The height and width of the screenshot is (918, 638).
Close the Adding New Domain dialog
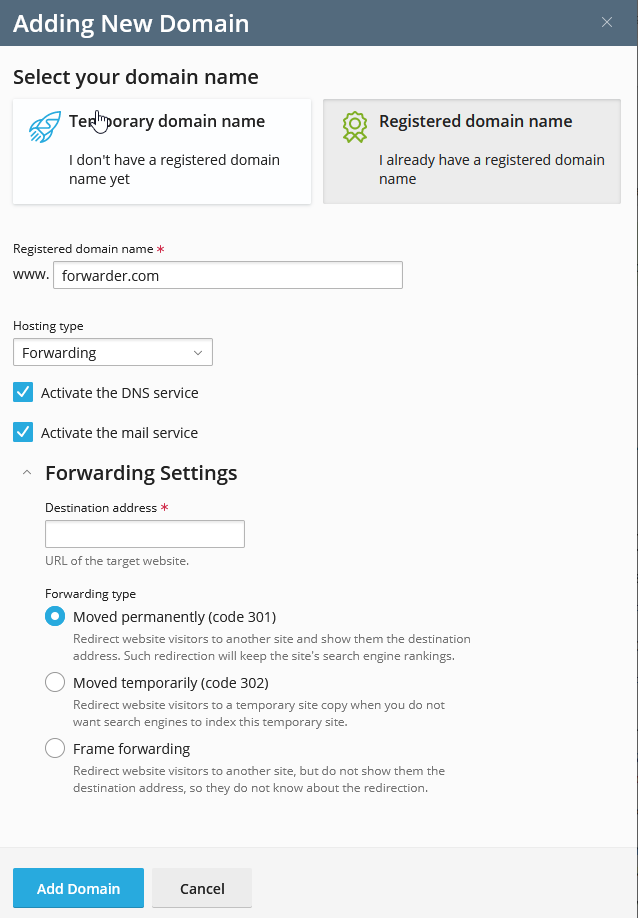tap(606, 22)
